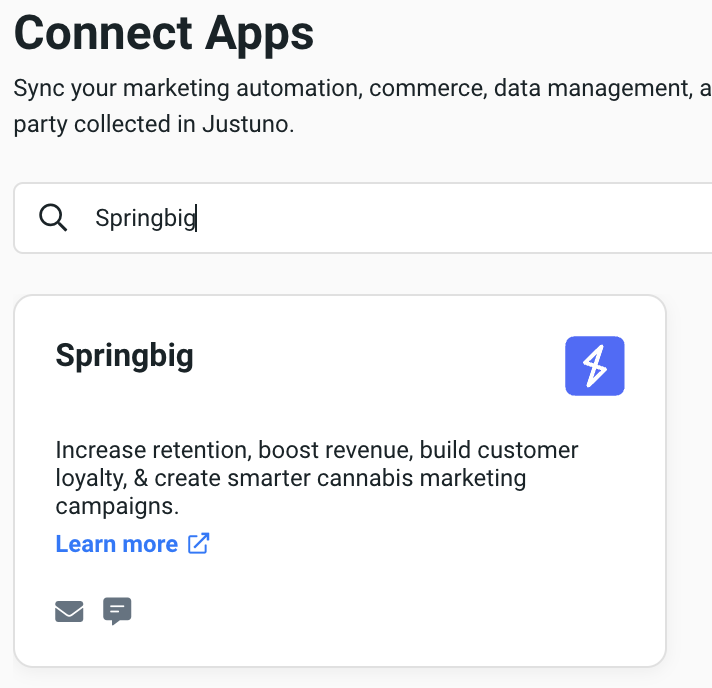This screenshot has height=688, width=712.
Task: Click empty space right of search text
Action: [450, 218]
